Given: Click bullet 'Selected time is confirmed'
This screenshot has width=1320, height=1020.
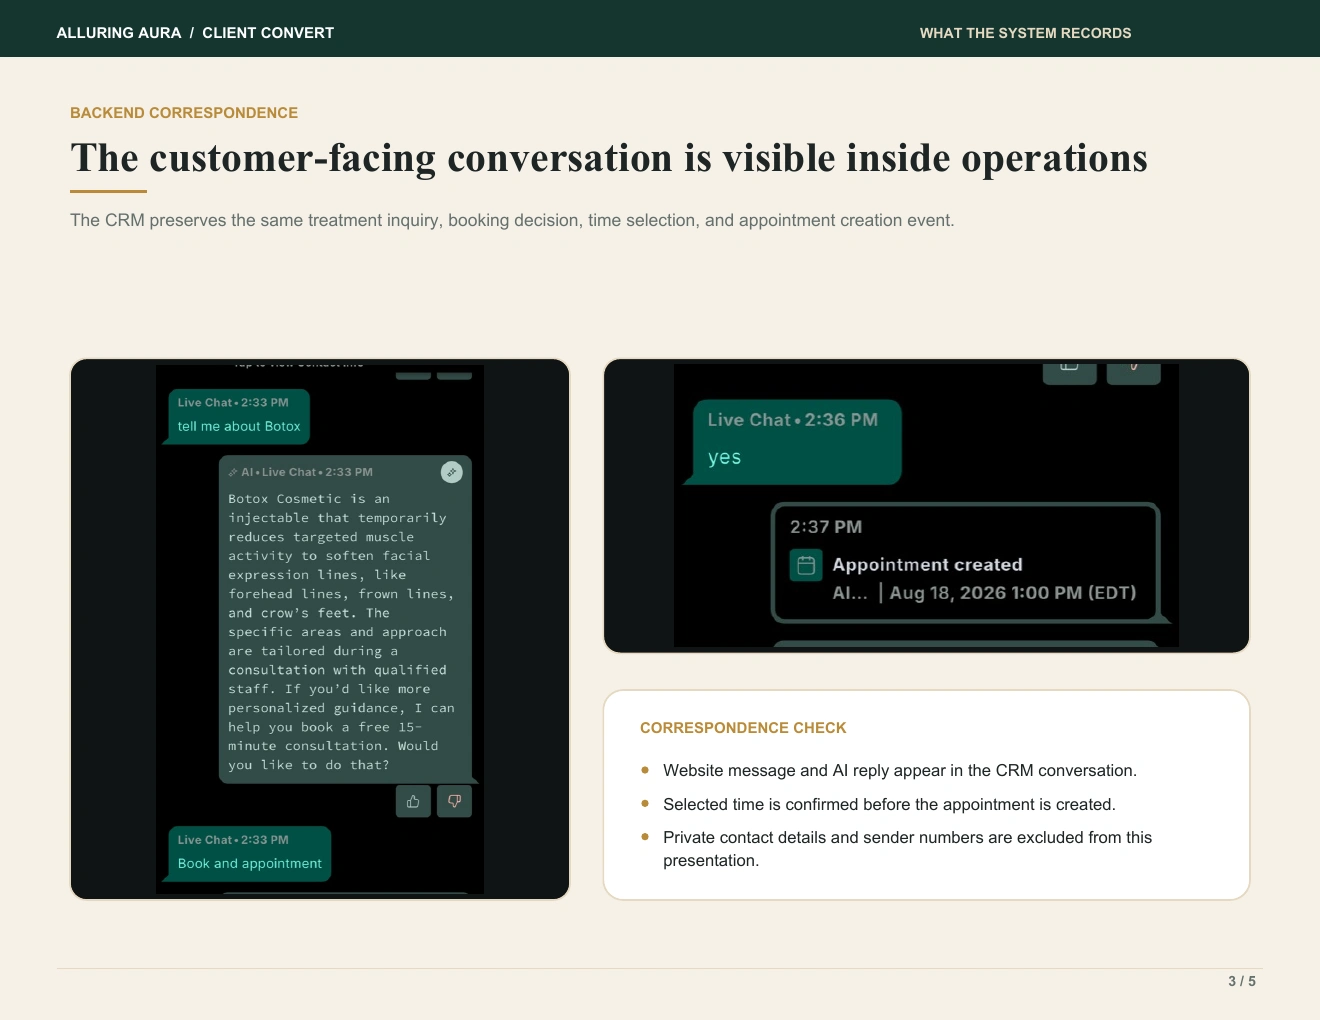Looking at the screenshot, I should click(x=889, y=804).
